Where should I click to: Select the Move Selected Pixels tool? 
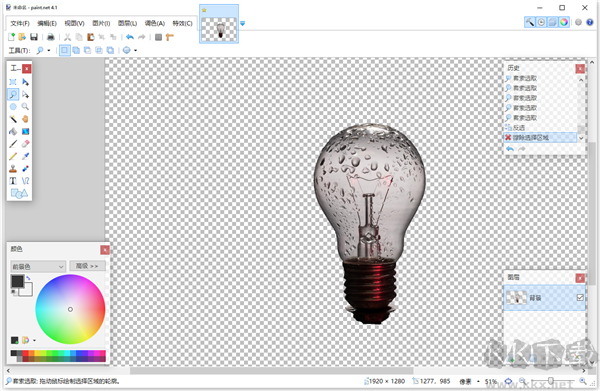(x=25, y=82)
